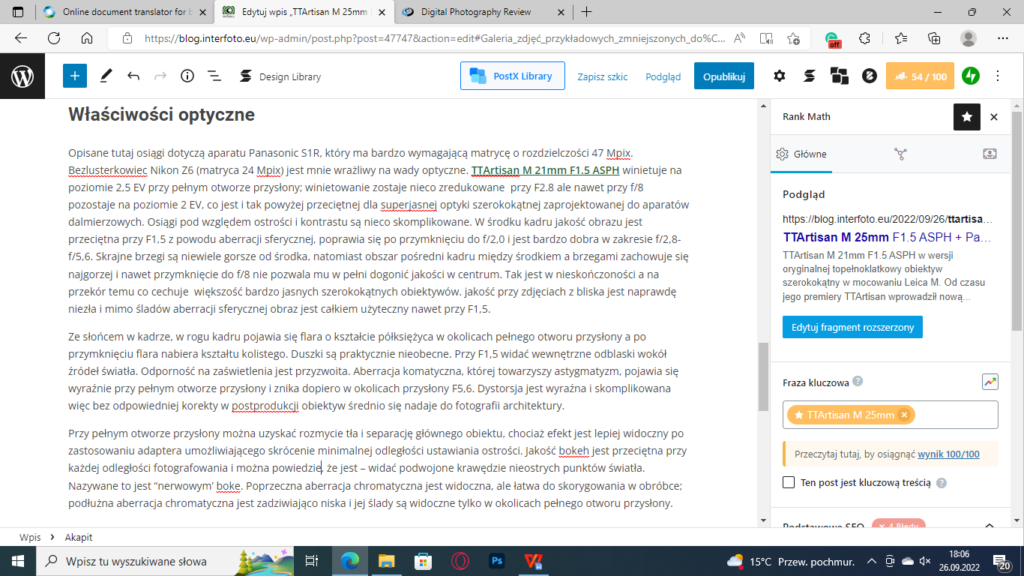Unpin Rank Math with star button
This screenshot has width=1024, height=576.
tap(967, 117)
